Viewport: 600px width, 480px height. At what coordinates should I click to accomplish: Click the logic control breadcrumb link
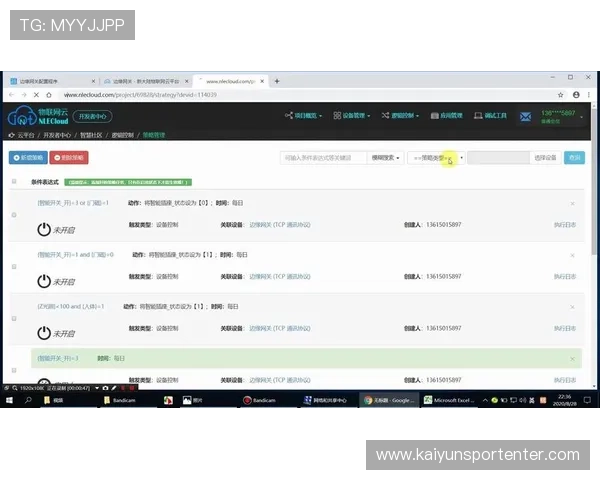(122, 135)
